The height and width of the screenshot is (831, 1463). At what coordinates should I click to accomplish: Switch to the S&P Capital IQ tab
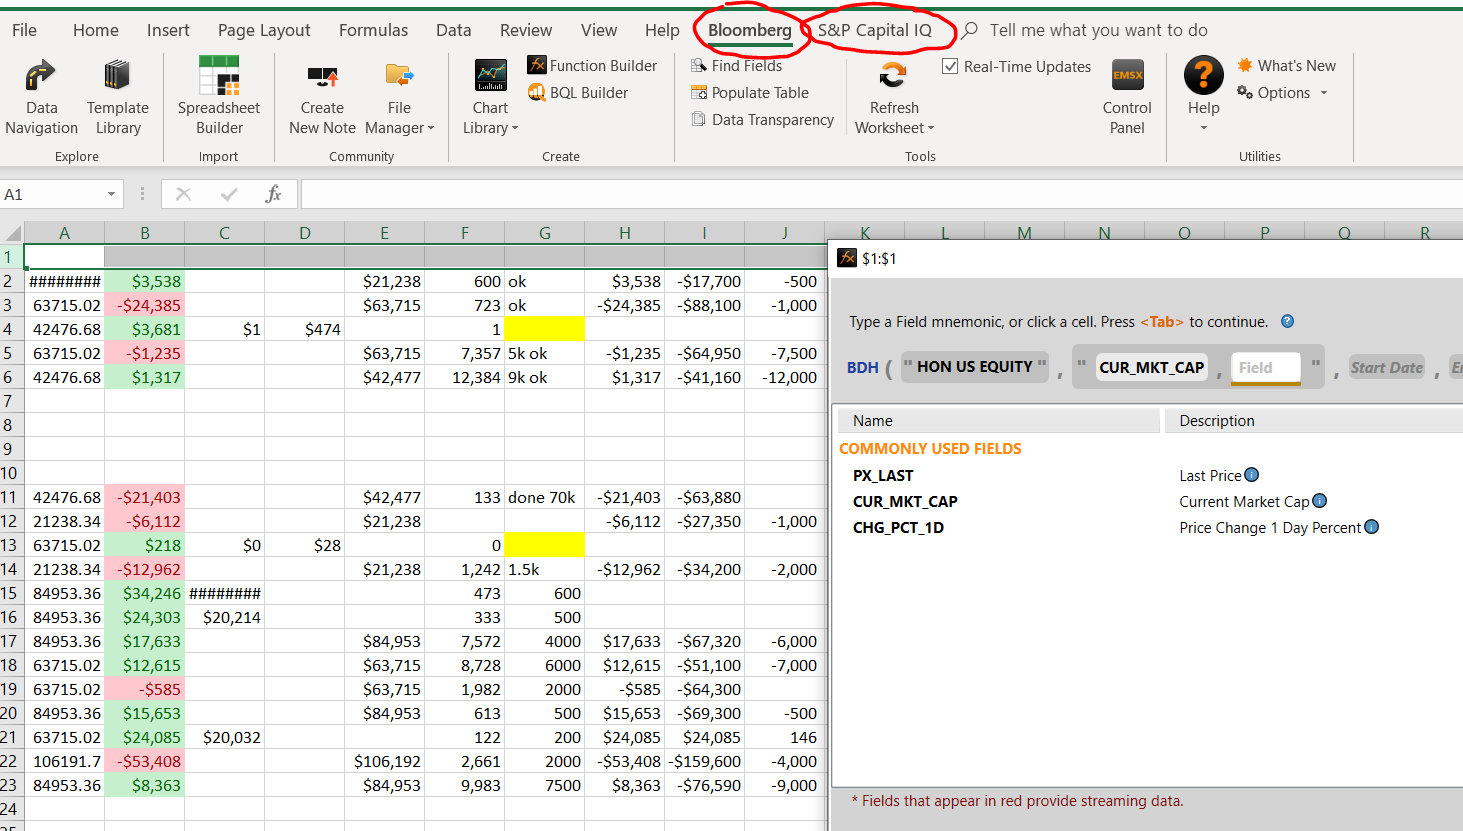(874, 30)
